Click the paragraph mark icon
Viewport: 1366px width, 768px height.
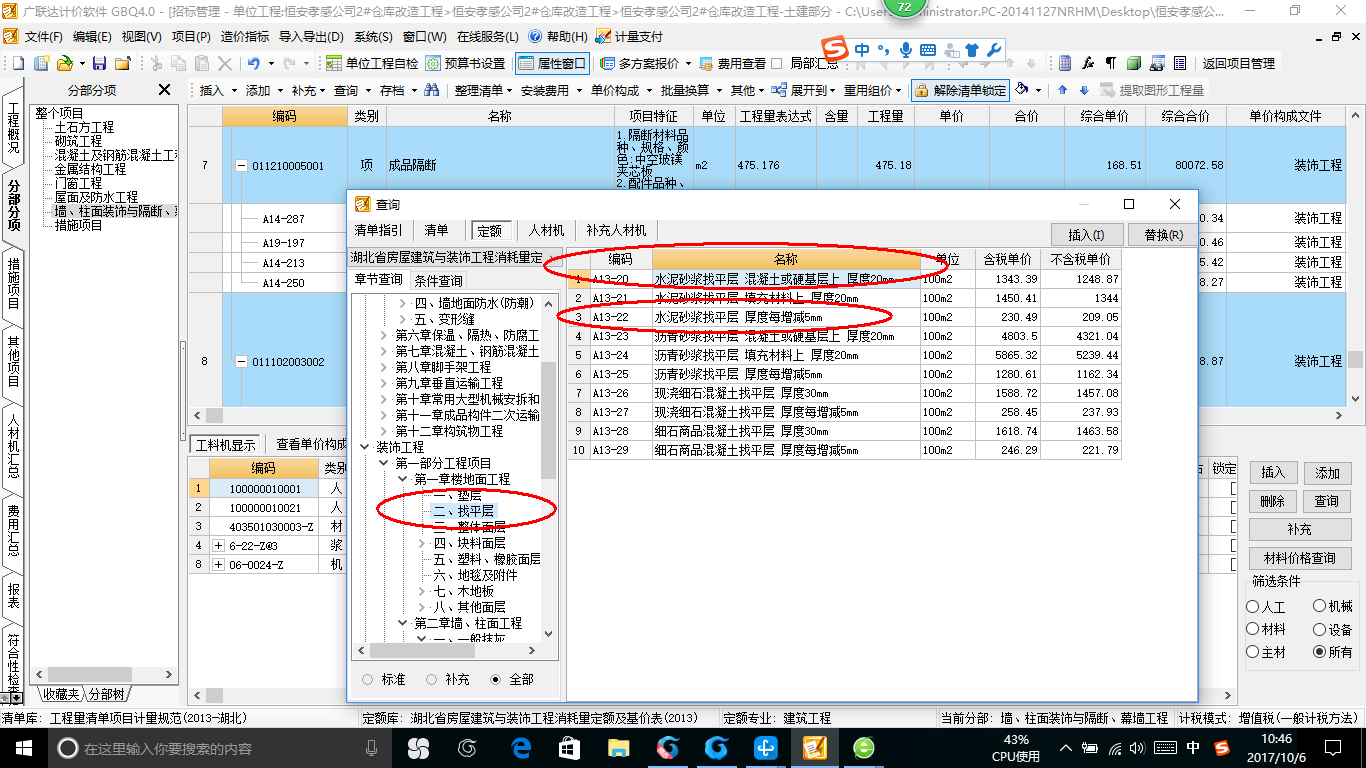[1110, 63]
